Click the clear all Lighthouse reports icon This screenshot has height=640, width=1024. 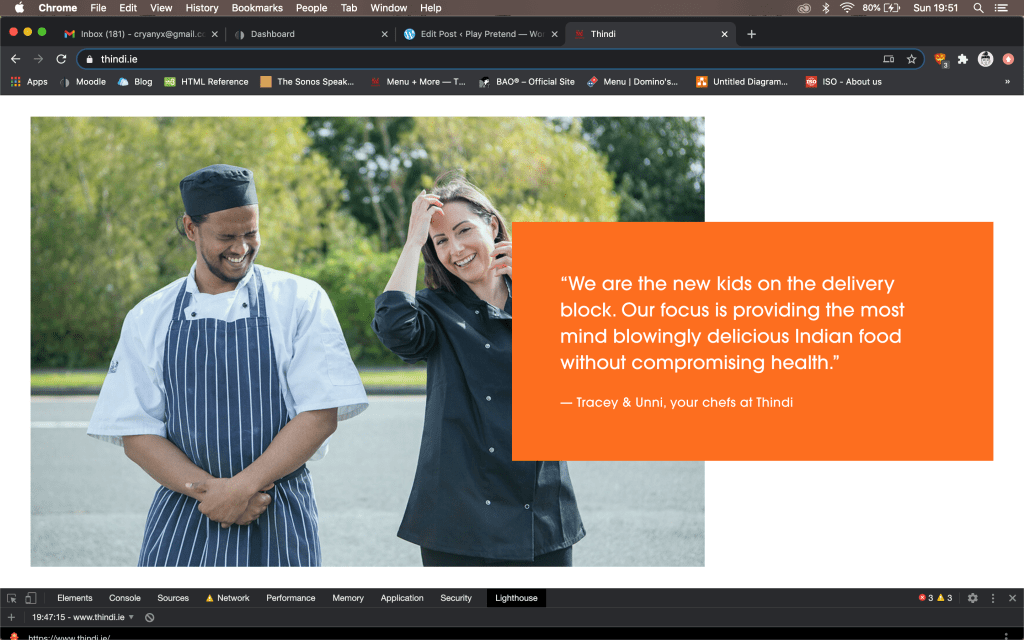tap(149, 618)
